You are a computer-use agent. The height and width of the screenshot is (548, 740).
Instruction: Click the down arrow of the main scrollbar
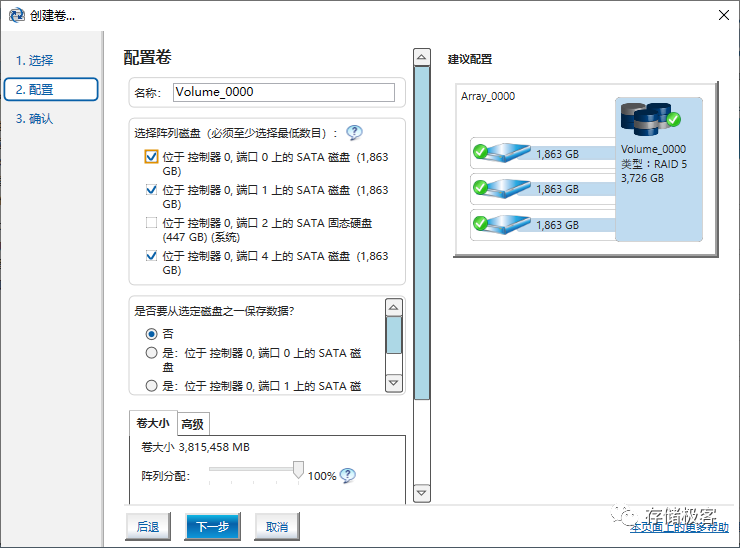pos(421,493)
